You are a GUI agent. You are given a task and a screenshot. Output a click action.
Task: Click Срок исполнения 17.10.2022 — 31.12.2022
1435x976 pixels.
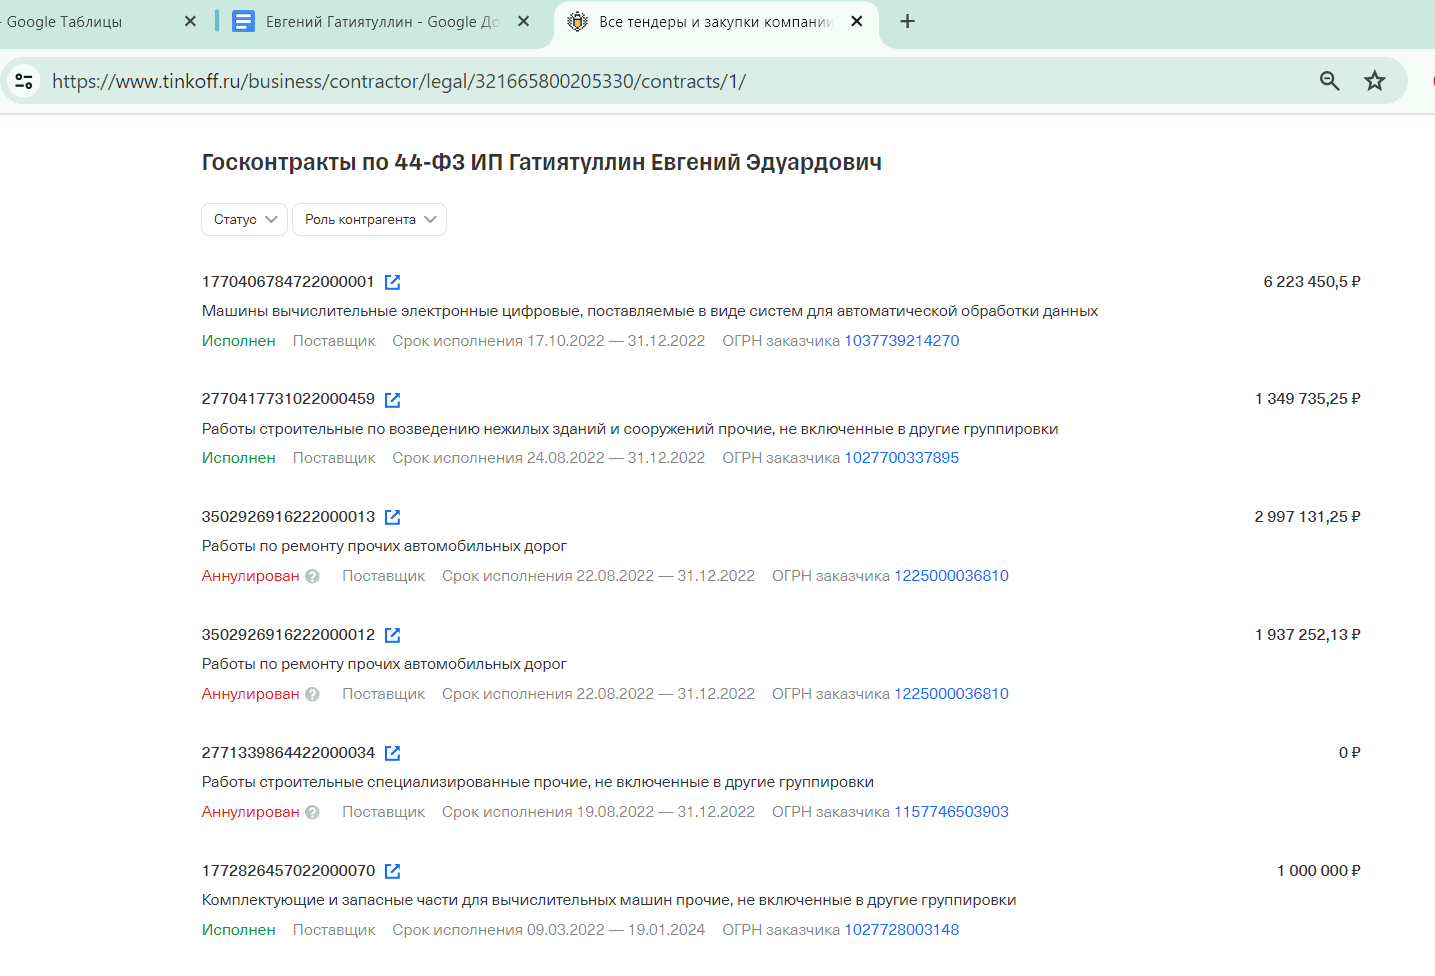[x=549, y=341]
